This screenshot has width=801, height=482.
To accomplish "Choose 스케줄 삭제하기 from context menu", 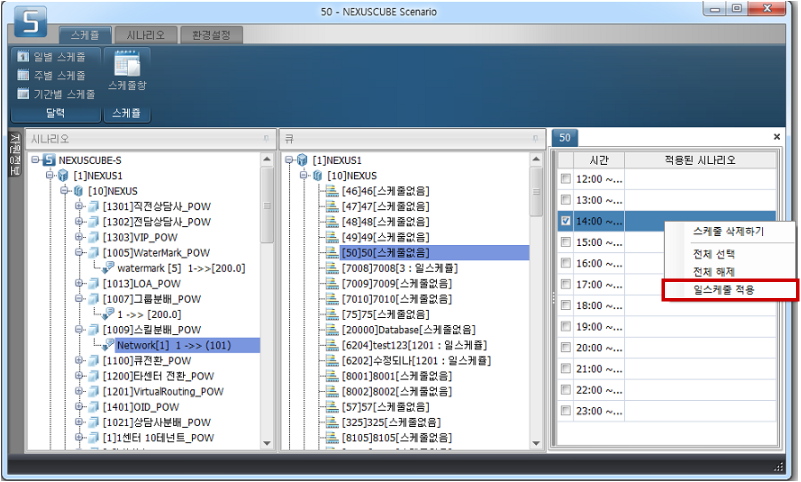I will click(x=728, y=231).
